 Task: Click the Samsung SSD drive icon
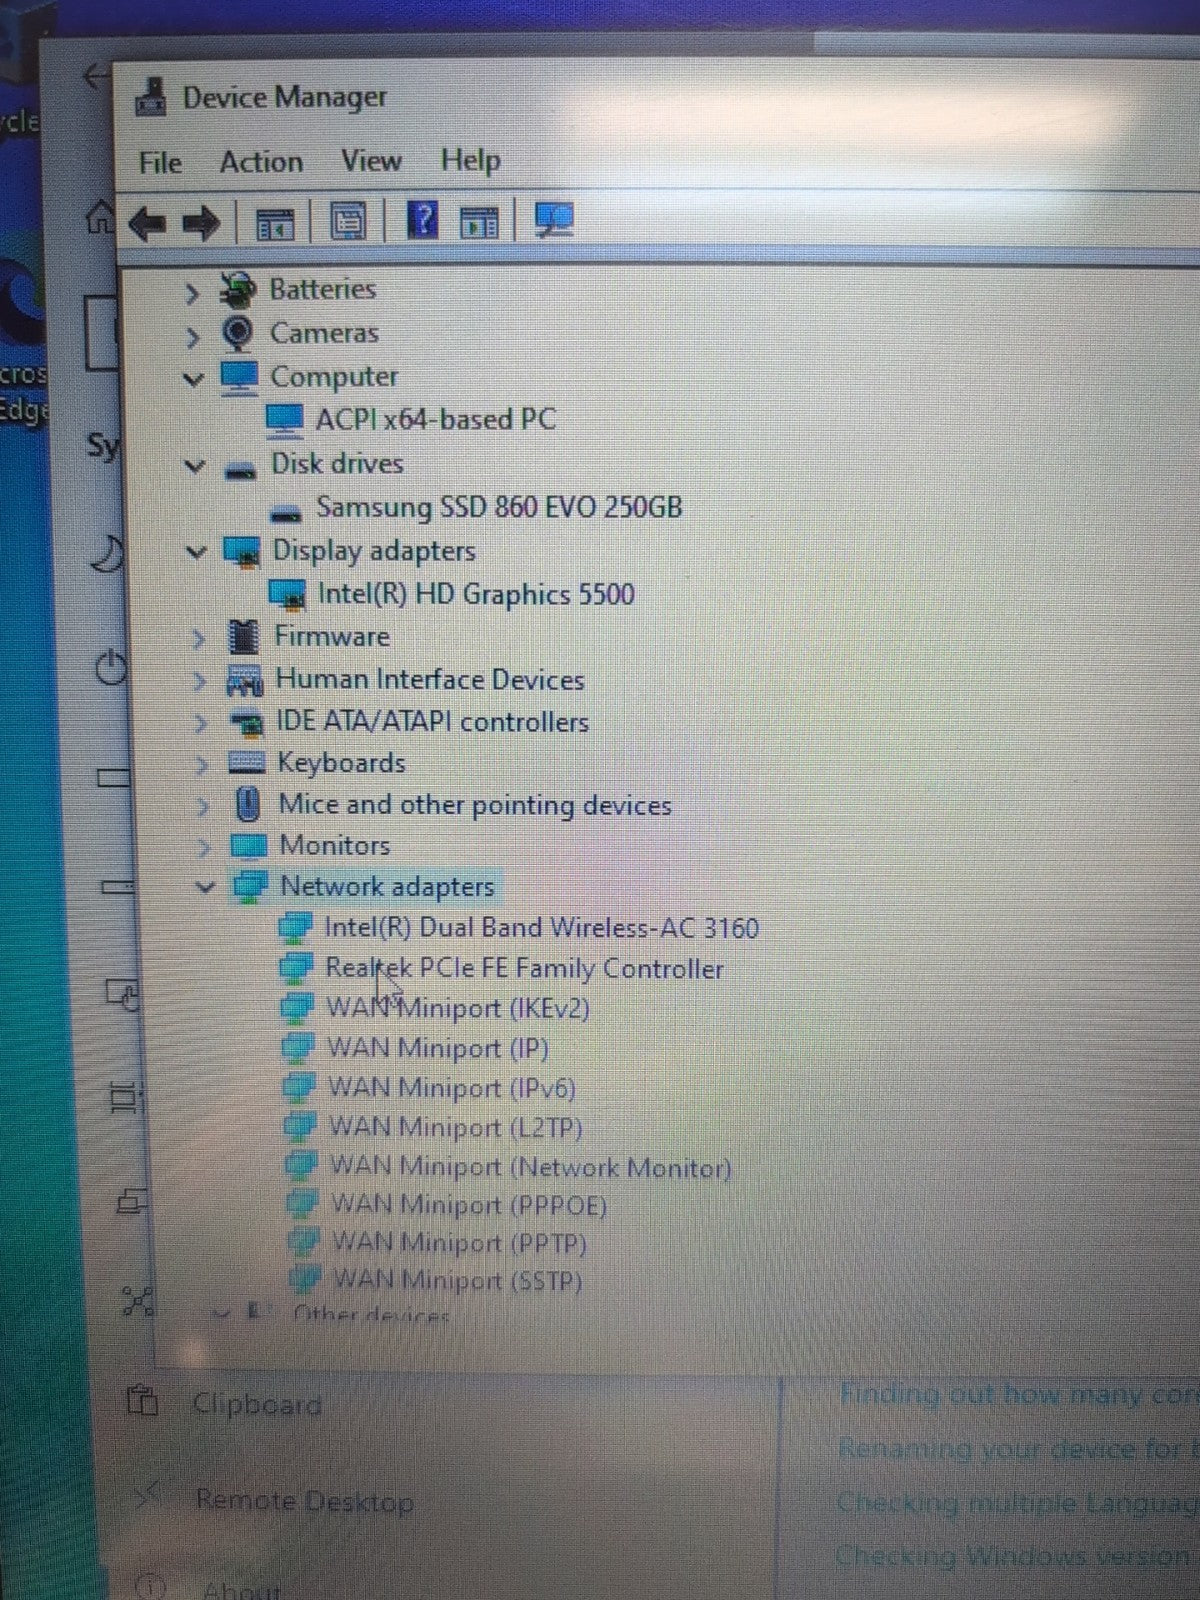pos(286,513)
